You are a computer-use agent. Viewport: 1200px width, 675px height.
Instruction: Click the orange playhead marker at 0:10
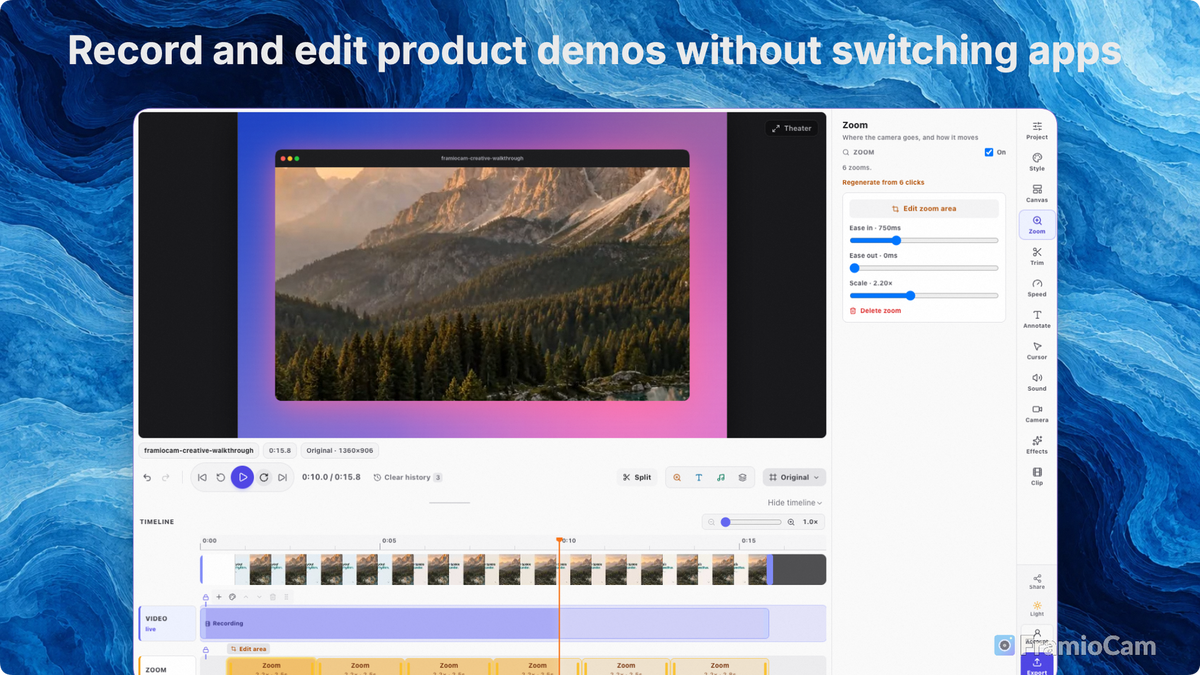(559, 541)
